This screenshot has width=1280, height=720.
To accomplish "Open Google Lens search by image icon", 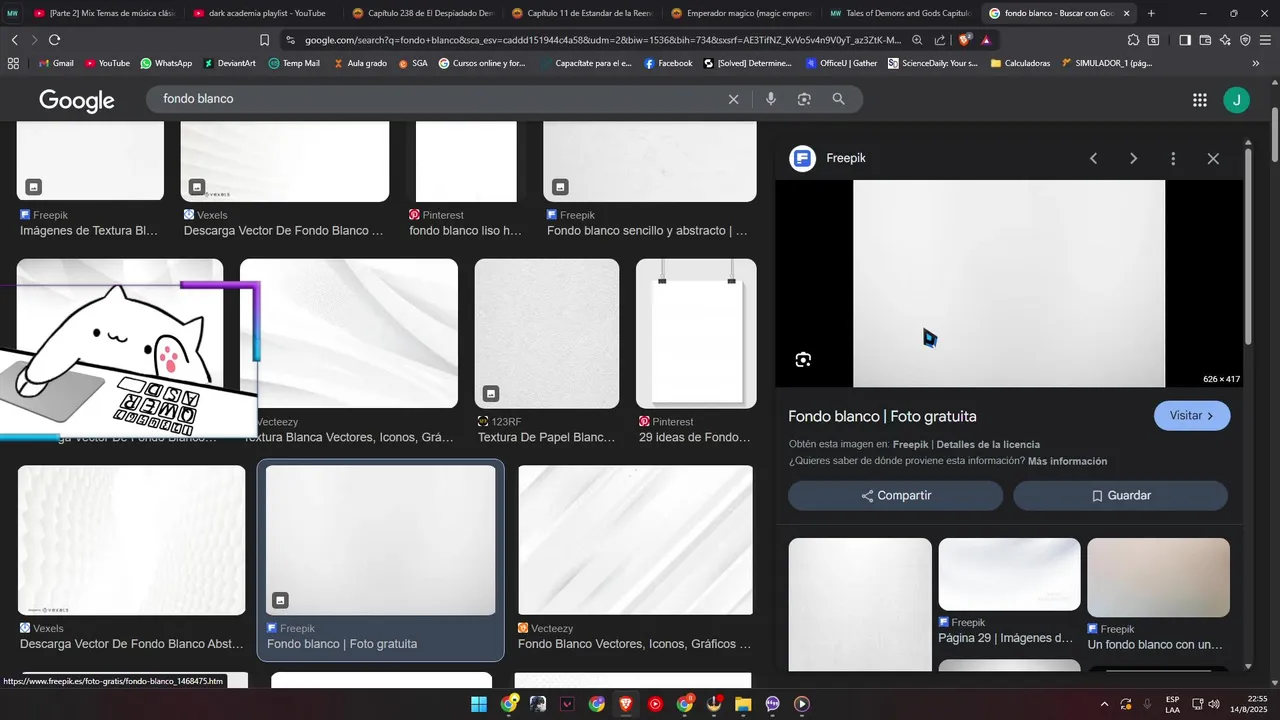I will click(x=804, y=99).
